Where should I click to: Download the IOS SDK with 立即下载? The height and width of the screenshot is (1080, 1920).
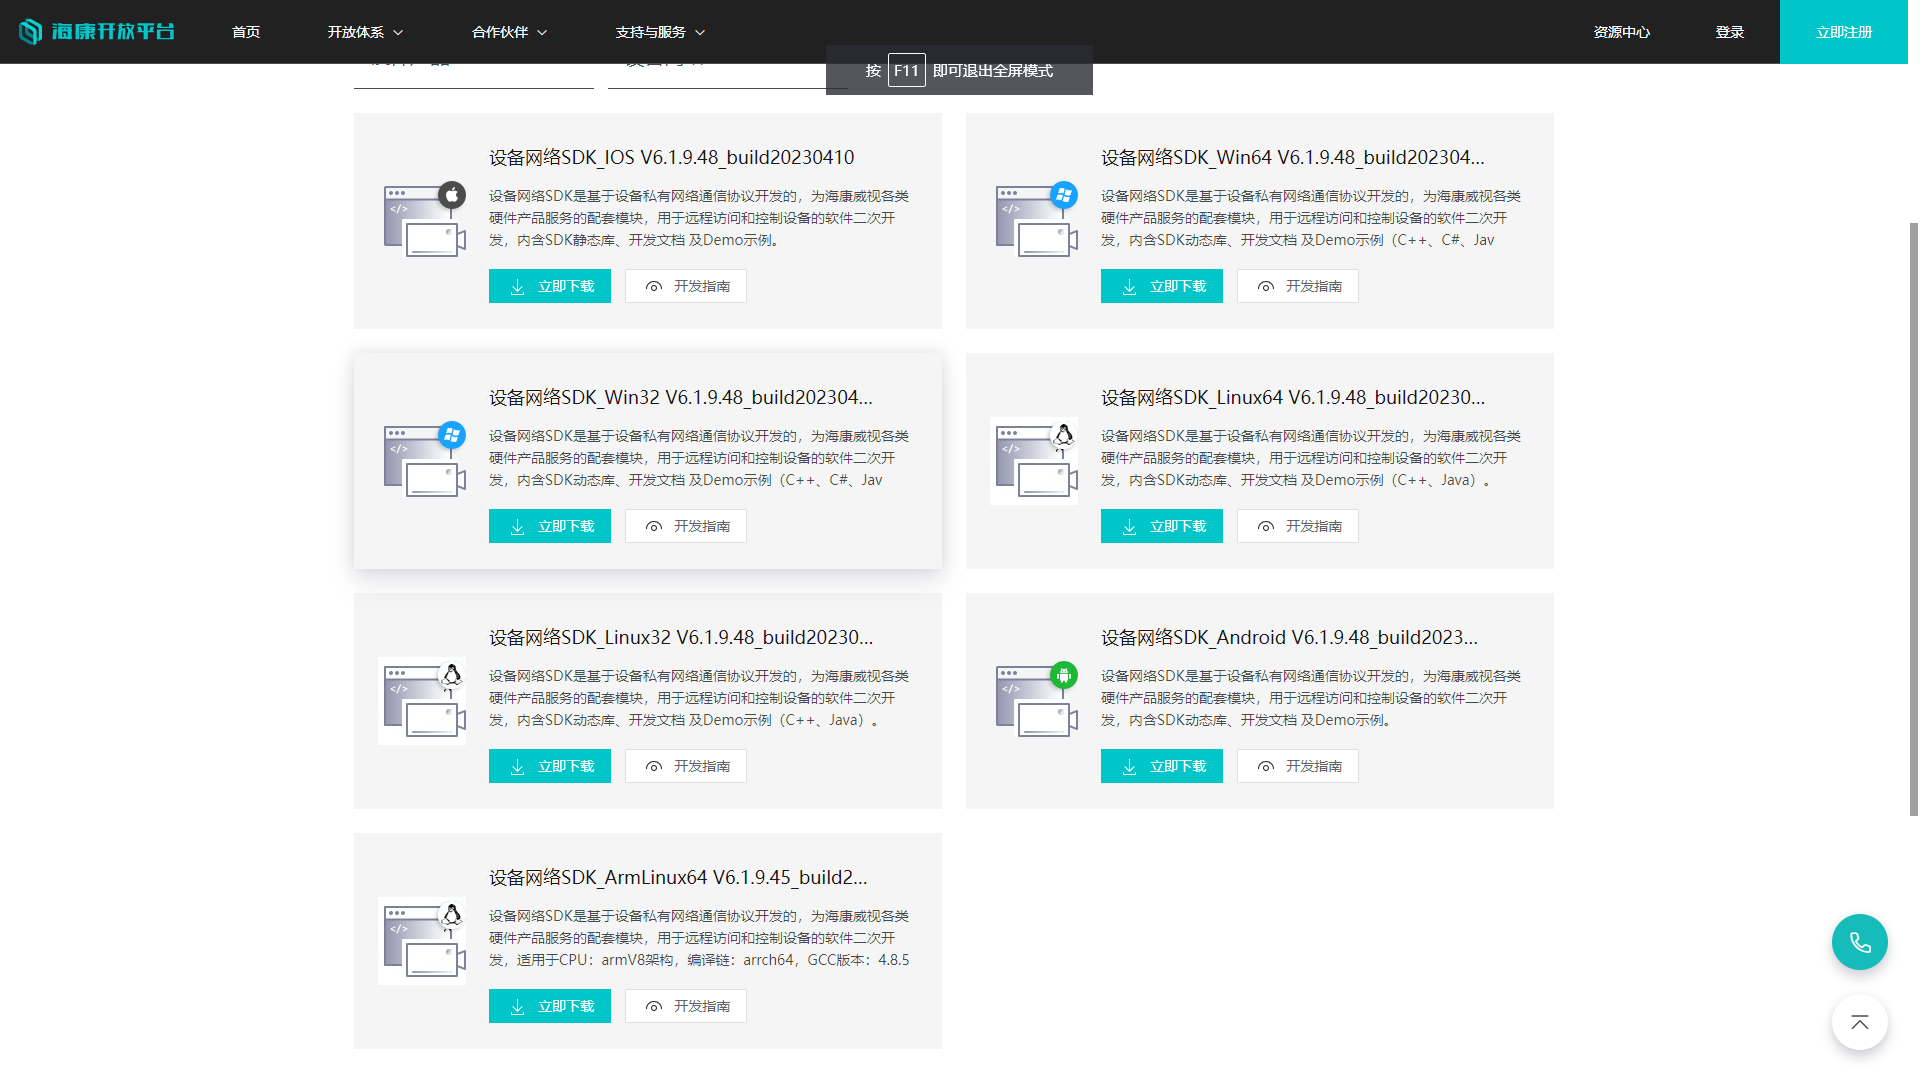(x=550, y=286)
